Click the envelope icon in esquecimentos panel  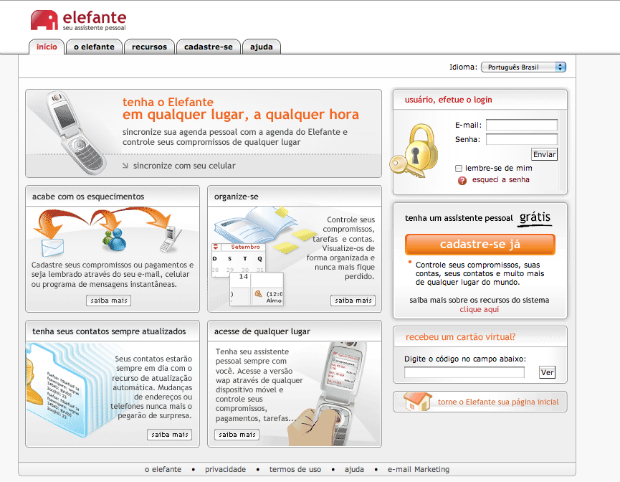[x=53, y=248]
